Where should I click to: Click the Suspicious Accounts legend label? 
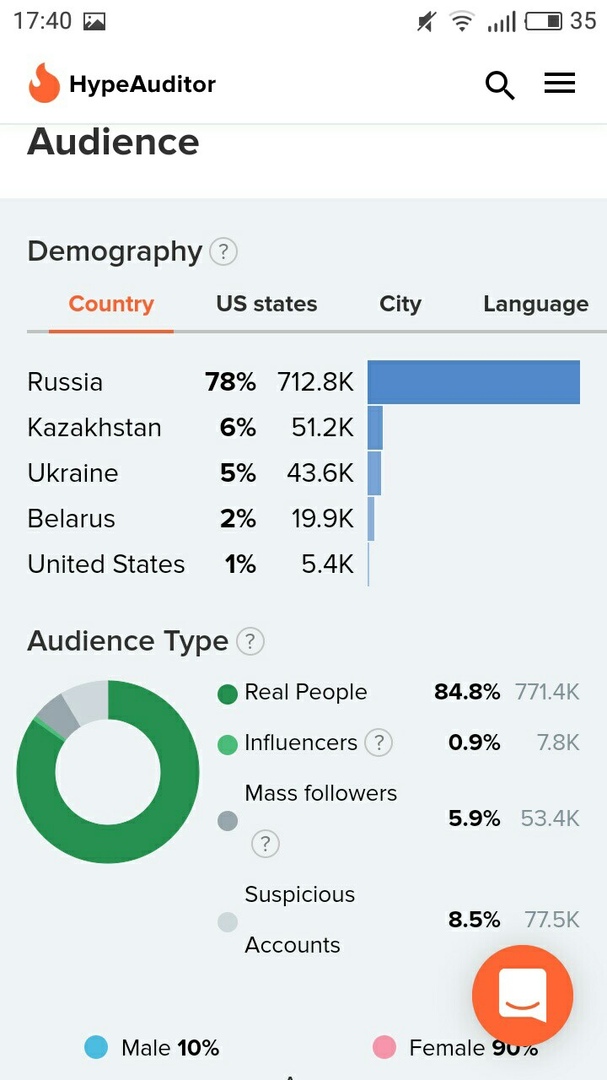pyautogui.click(x=299, y=919)
